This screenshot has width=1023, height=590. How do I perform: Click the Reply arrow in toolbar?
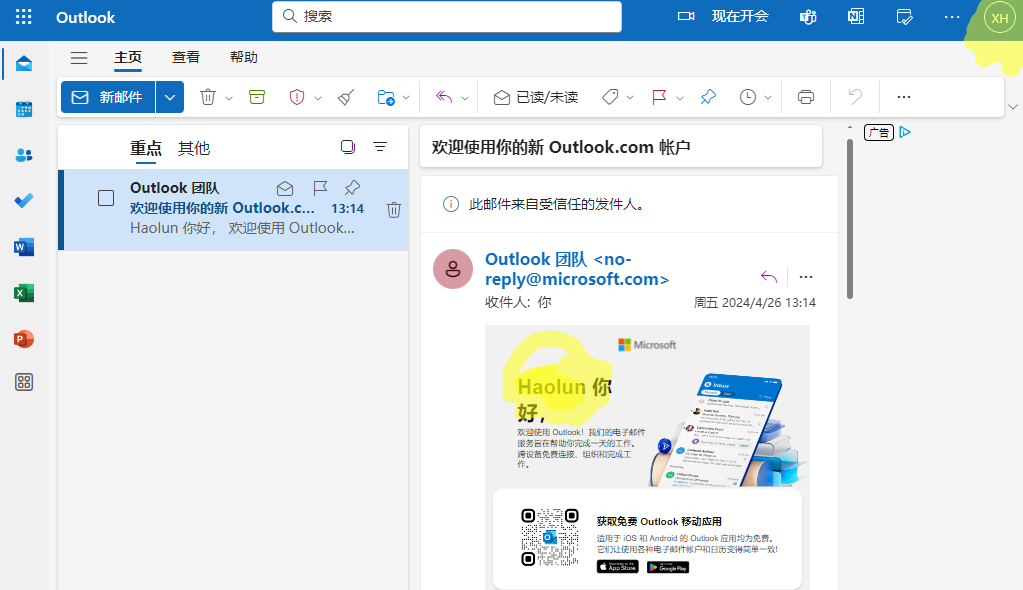pyautogui.click(x=444, y=97)
